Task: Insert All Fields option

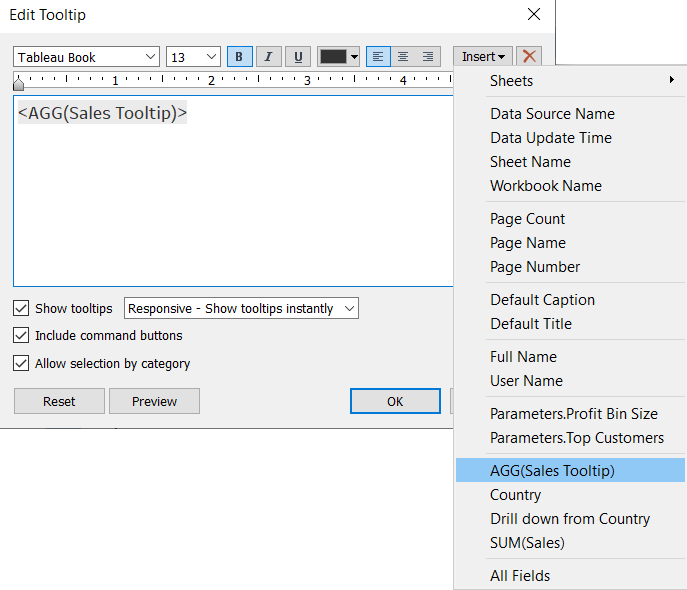Action: (x=570, y=576)
